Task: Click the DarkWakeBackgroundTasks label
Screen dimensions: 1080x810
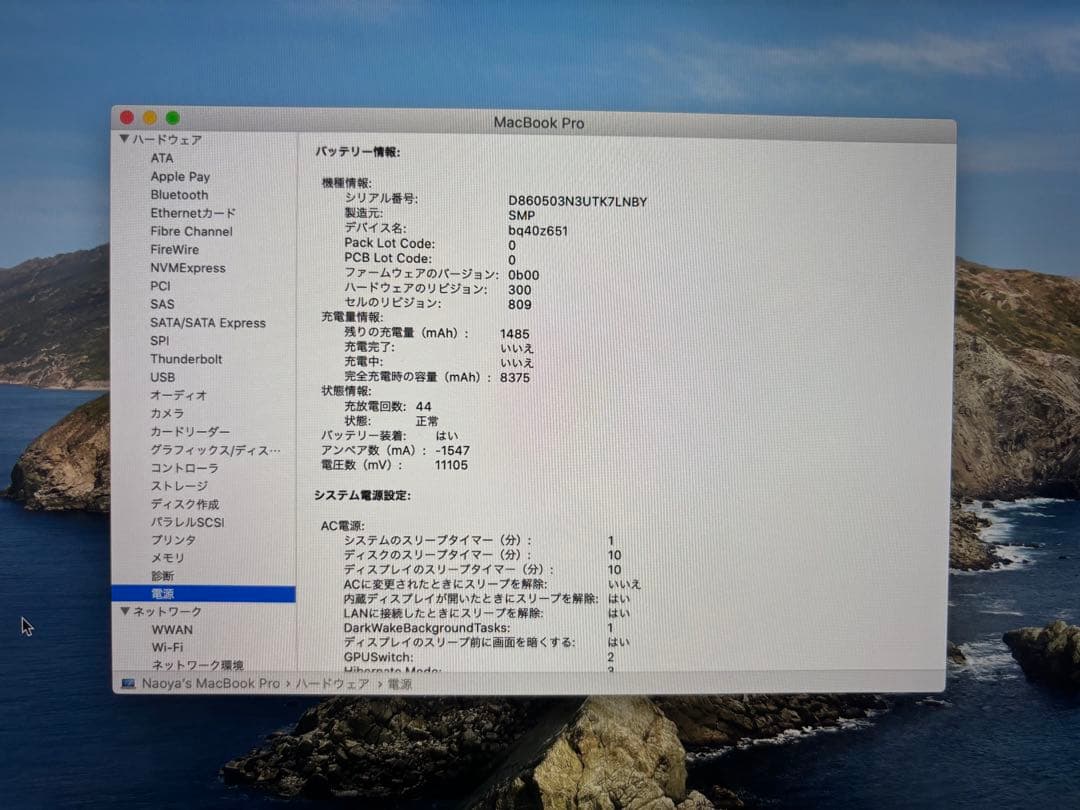Action: [426, 627]
